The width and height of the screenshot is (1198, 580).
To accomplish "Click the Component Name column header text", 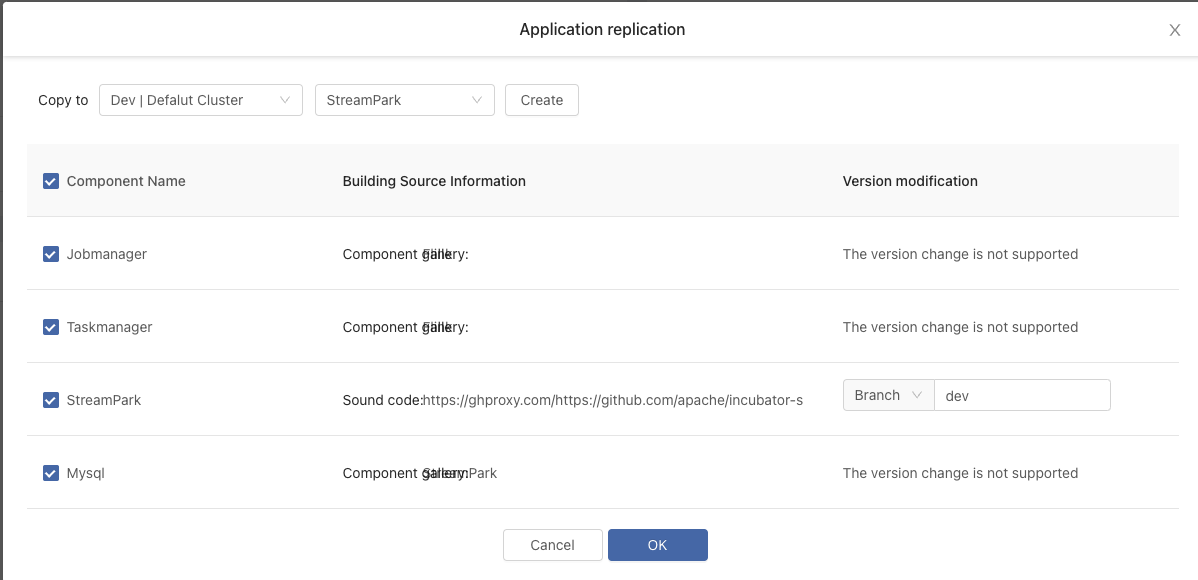I will [126, 181].
